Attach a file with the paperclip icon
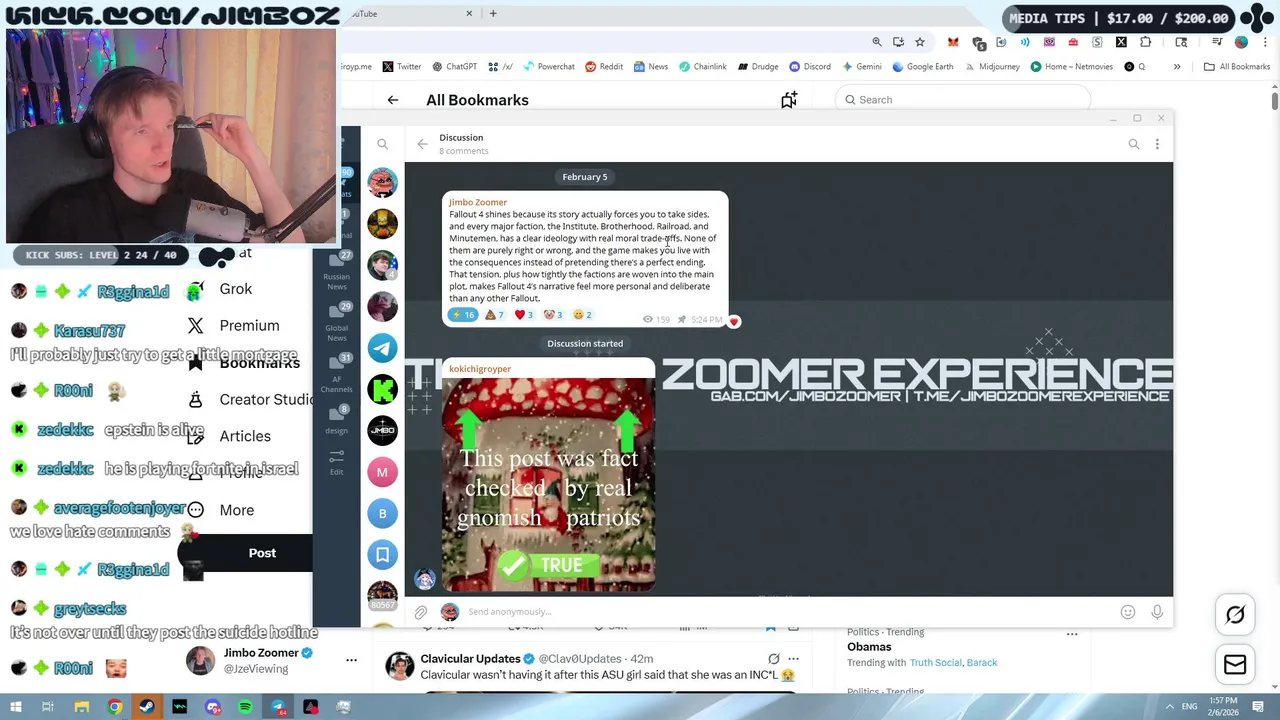This screenshot has height=720, width=1280. coord(421,612)
